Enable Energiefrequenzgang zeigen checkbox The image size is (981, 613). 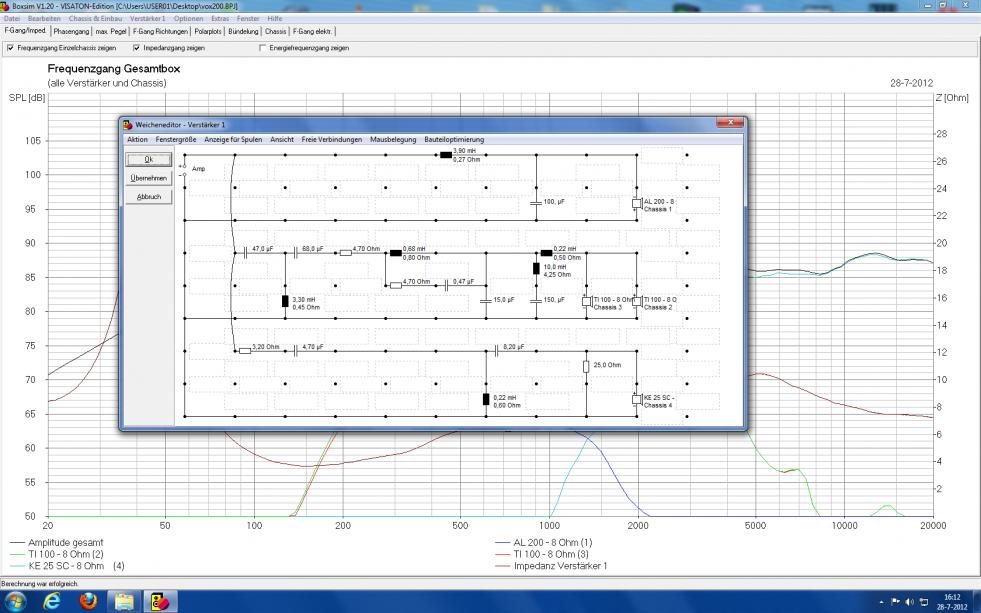click(x=263, y=47)
